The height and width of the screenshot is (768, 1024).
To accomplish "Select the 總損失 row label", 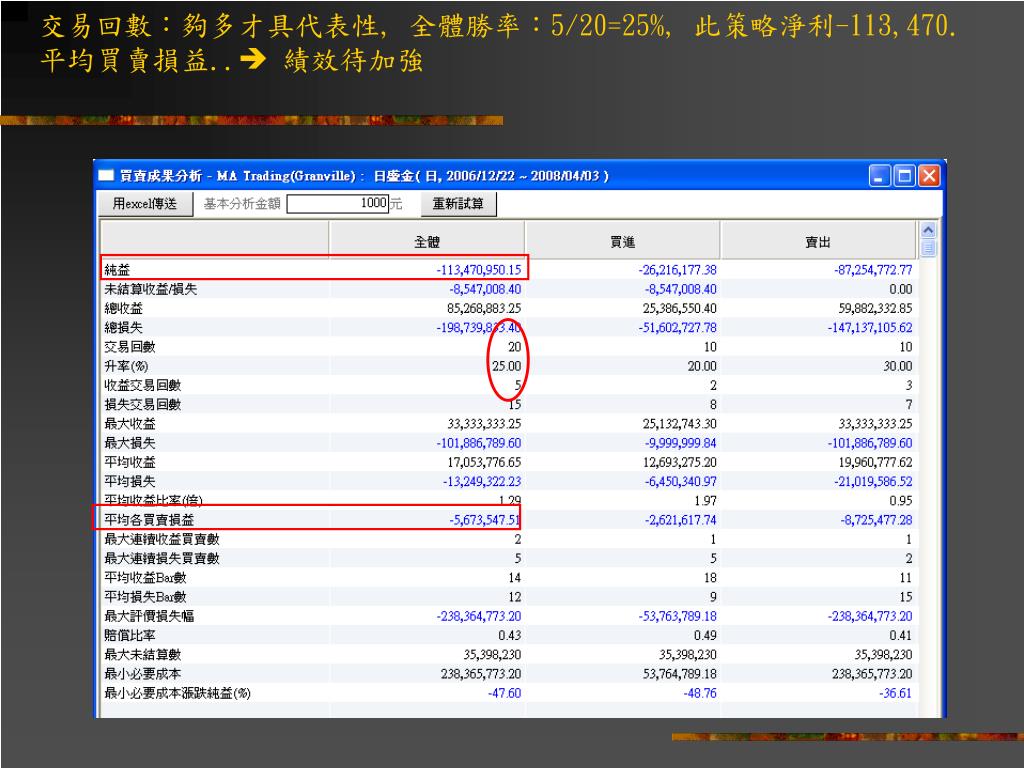I will [123, 327].
